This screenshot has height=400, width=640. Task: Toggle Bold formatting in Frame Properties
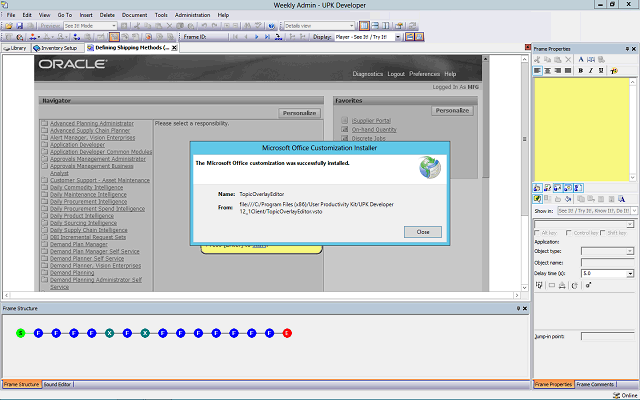coord(580,71)
